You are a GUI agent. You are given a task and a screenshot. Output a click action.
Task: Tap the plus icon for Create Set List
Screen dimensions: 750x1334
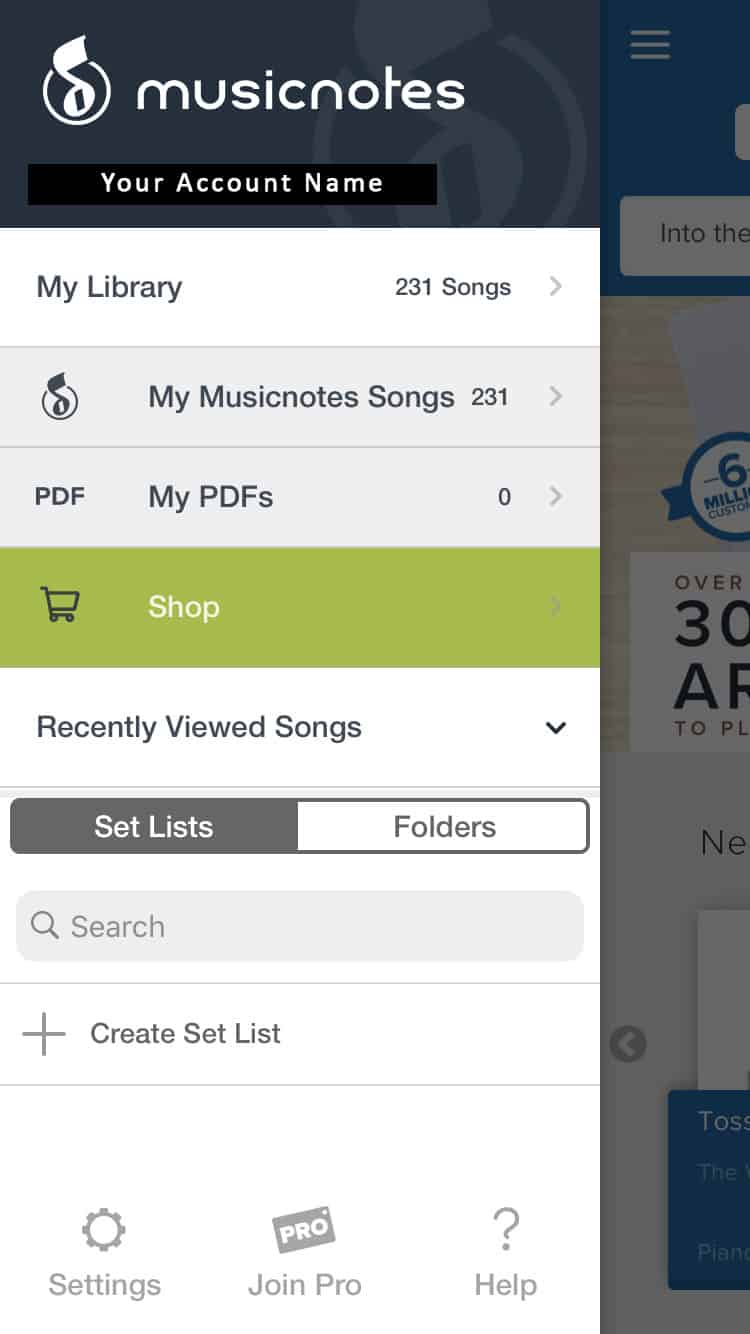pos(44,1034)
